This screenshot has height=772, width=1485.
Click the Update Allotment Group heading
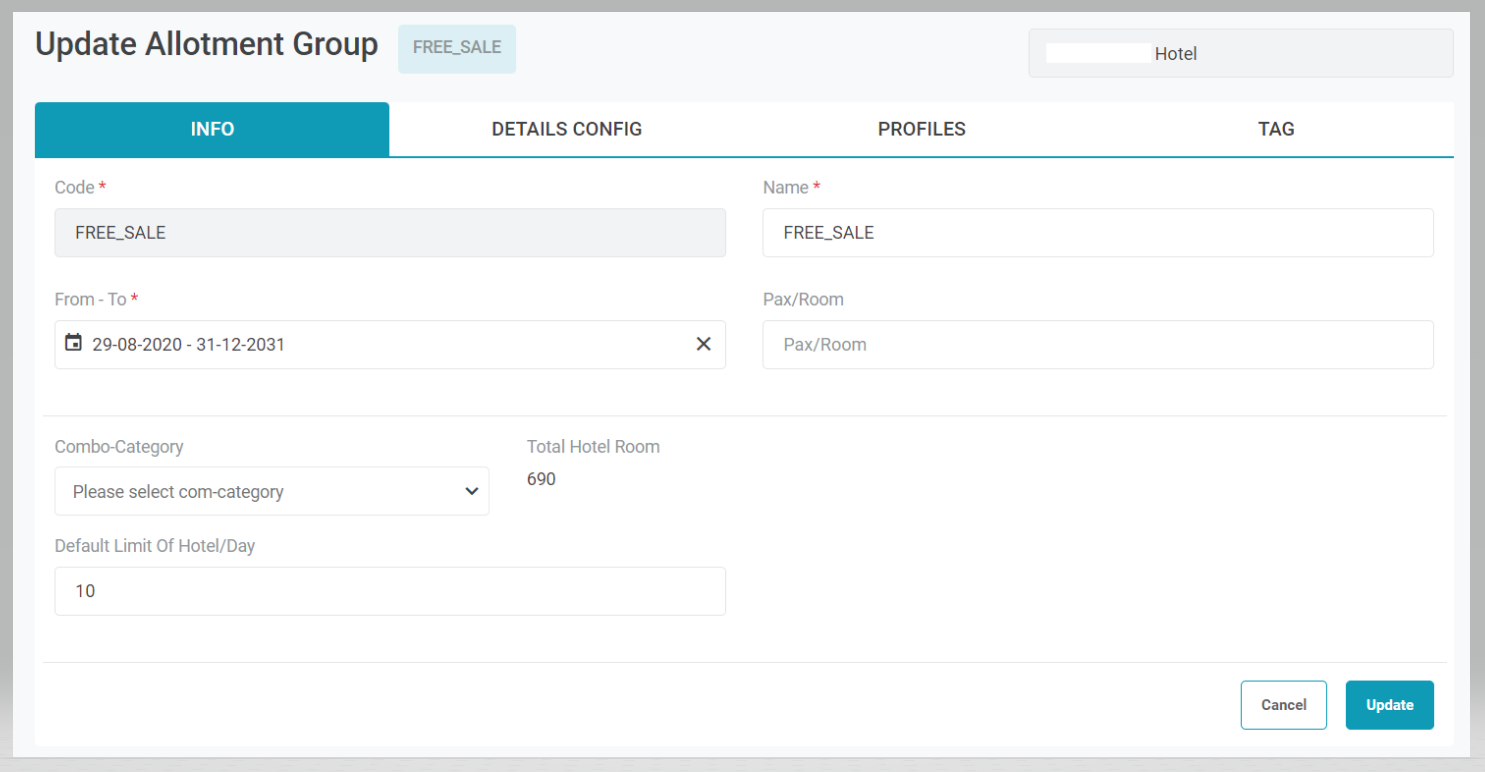coord(207,45)
